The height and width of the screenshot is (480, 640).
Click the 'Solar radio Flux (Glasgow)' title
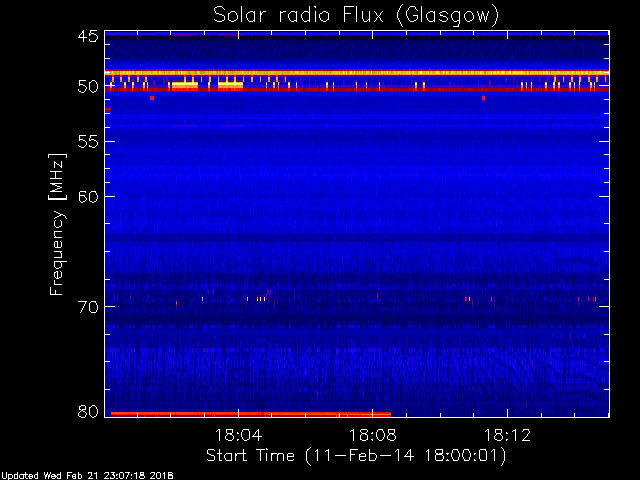(x=356, y=16)
